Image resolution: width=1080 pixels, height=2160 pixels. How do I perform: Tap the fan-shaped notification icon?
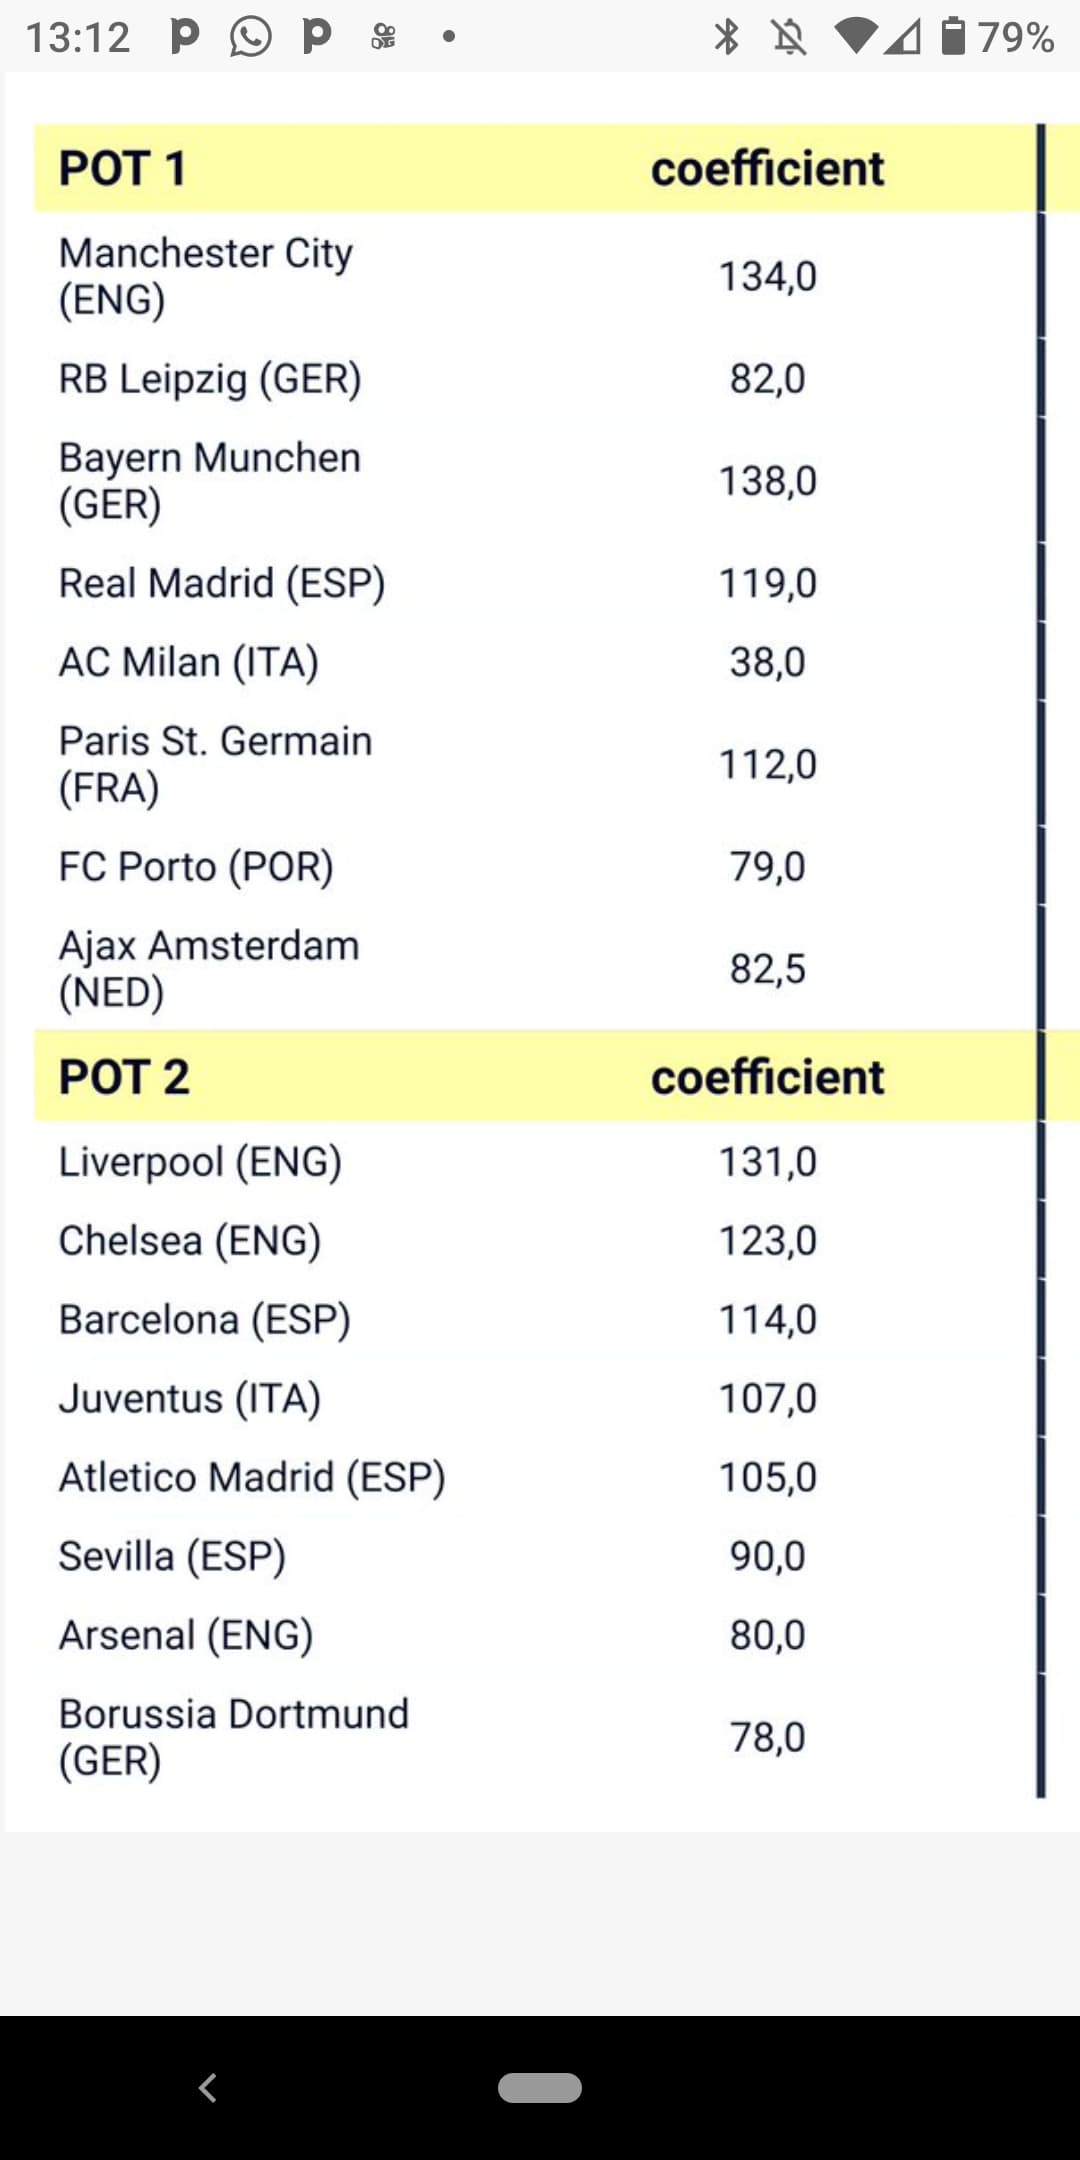pyautogui.click(x=383, y=37)
